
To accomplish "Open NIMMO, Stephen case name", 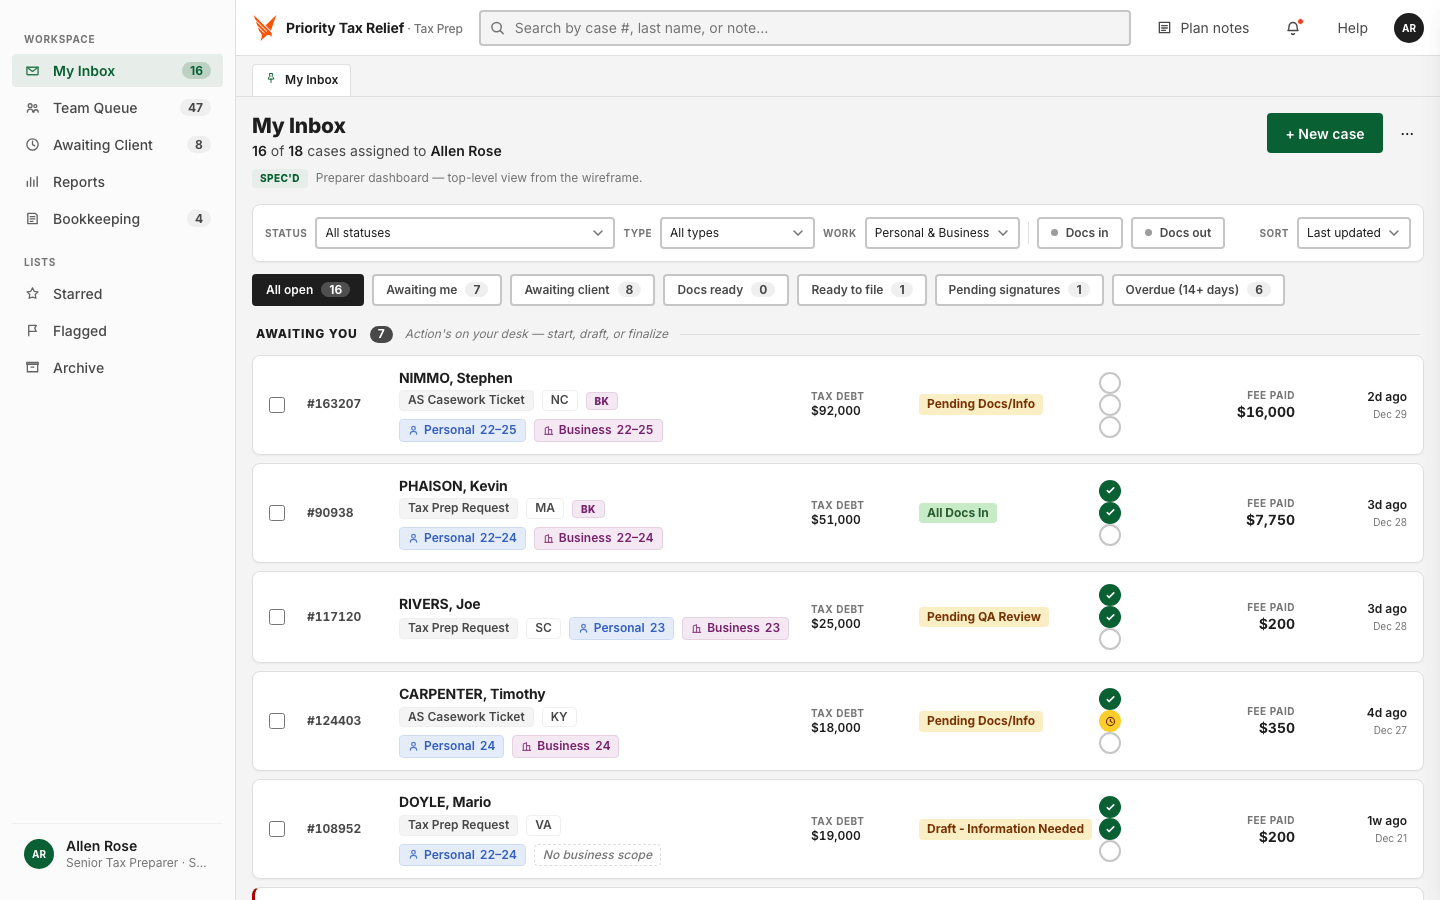I will point(455,378).
